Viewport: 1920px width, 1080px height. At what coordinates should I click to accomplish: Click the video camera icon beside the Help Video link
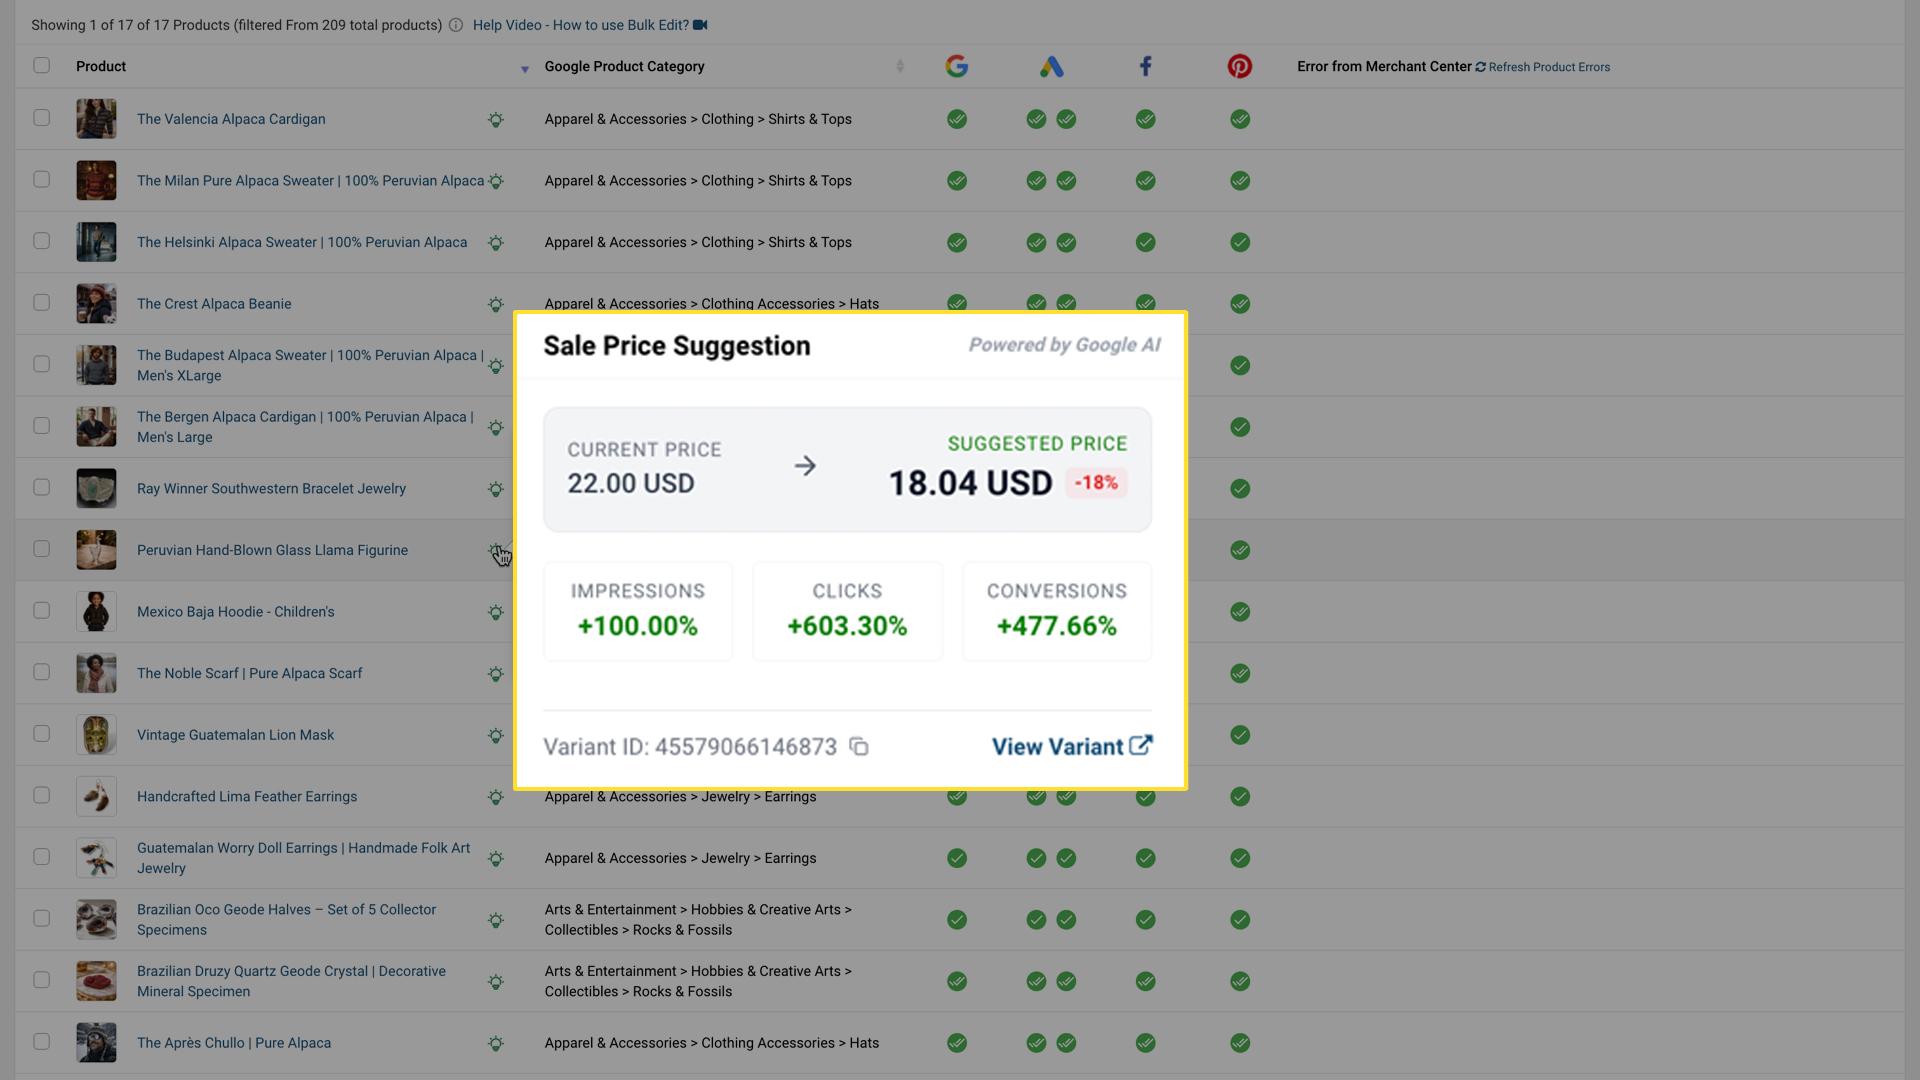[701, 25]
